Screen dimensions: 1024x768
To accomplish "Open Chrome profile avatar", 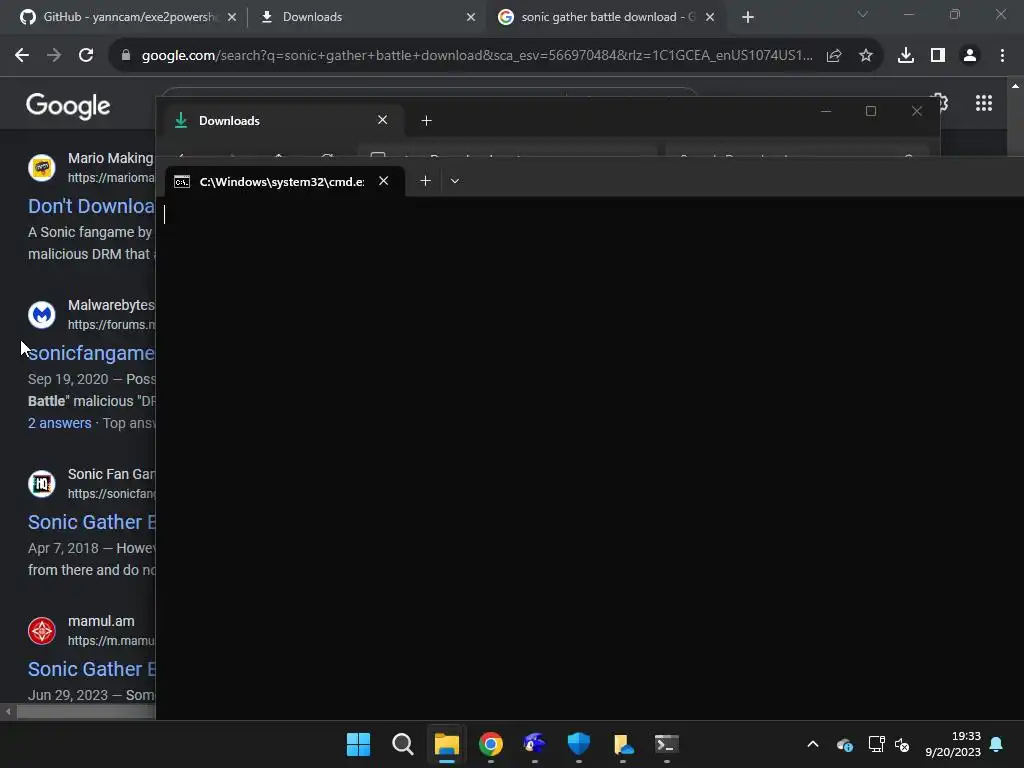I will coord(970,56).
